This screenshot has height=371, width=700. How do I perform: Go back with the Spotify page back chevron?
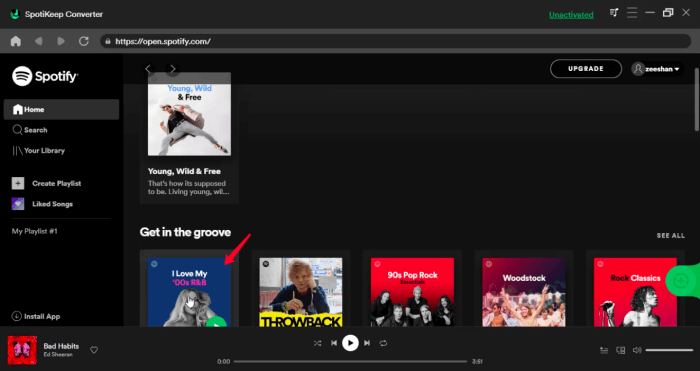148,69
